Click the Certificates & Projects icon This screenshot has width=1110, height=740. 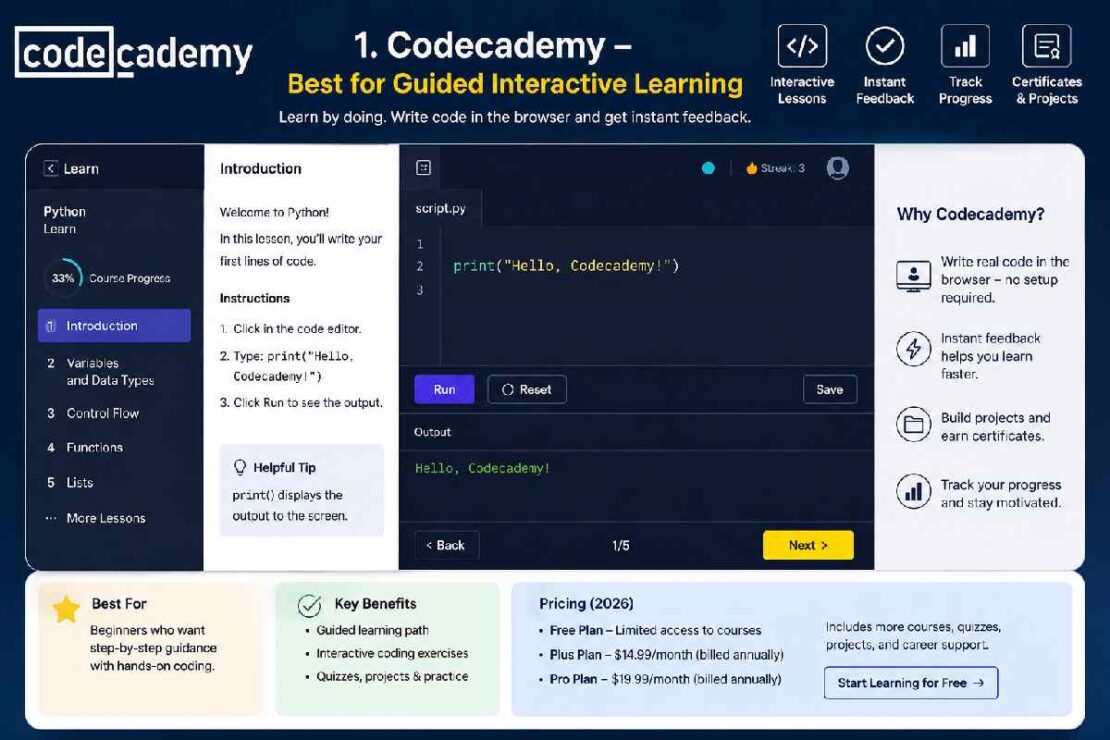click(1046, 46)
